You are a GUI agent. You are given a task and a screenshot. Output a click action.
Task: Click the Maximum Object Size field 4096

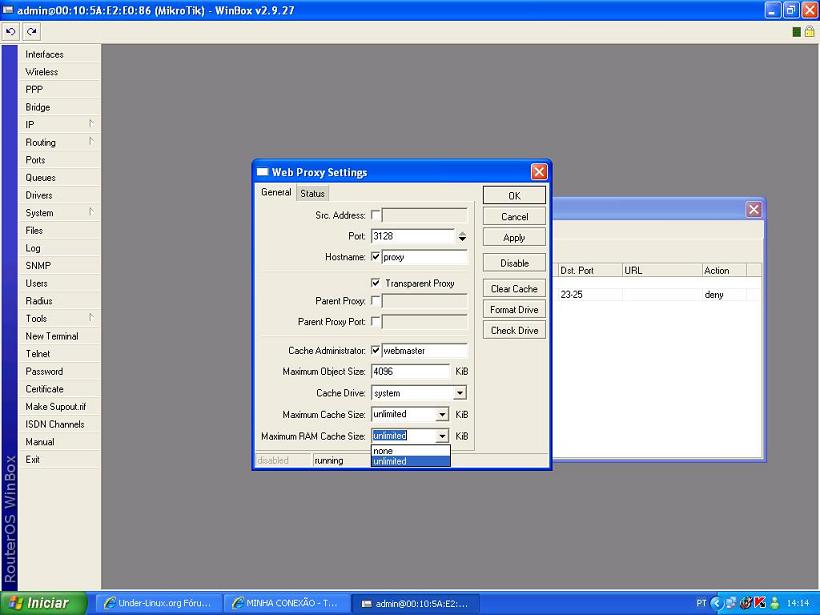click(411, 371)
